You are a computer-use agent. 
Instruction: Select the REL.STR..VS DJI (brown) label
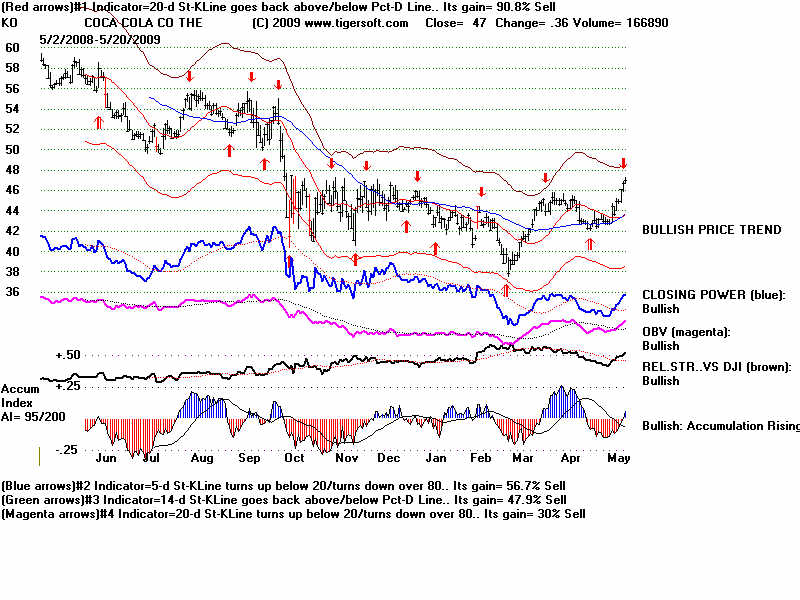tap(715, 367)
